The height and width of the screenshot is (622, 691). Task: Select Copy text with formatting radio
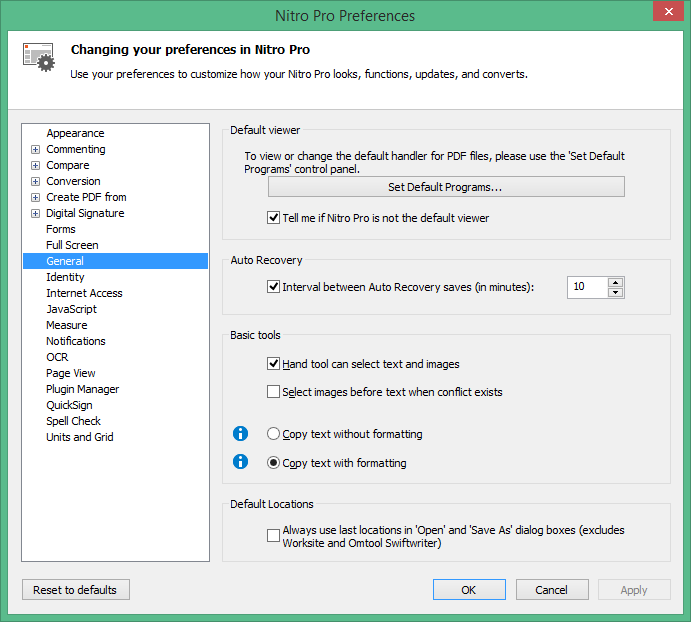[273, 462]
